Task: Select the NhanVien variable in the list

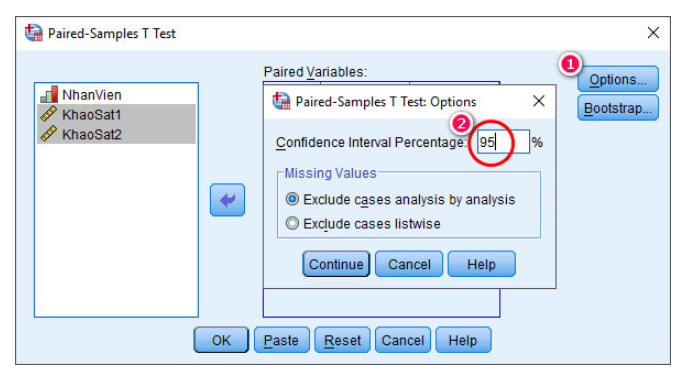Action: point(116,94)
